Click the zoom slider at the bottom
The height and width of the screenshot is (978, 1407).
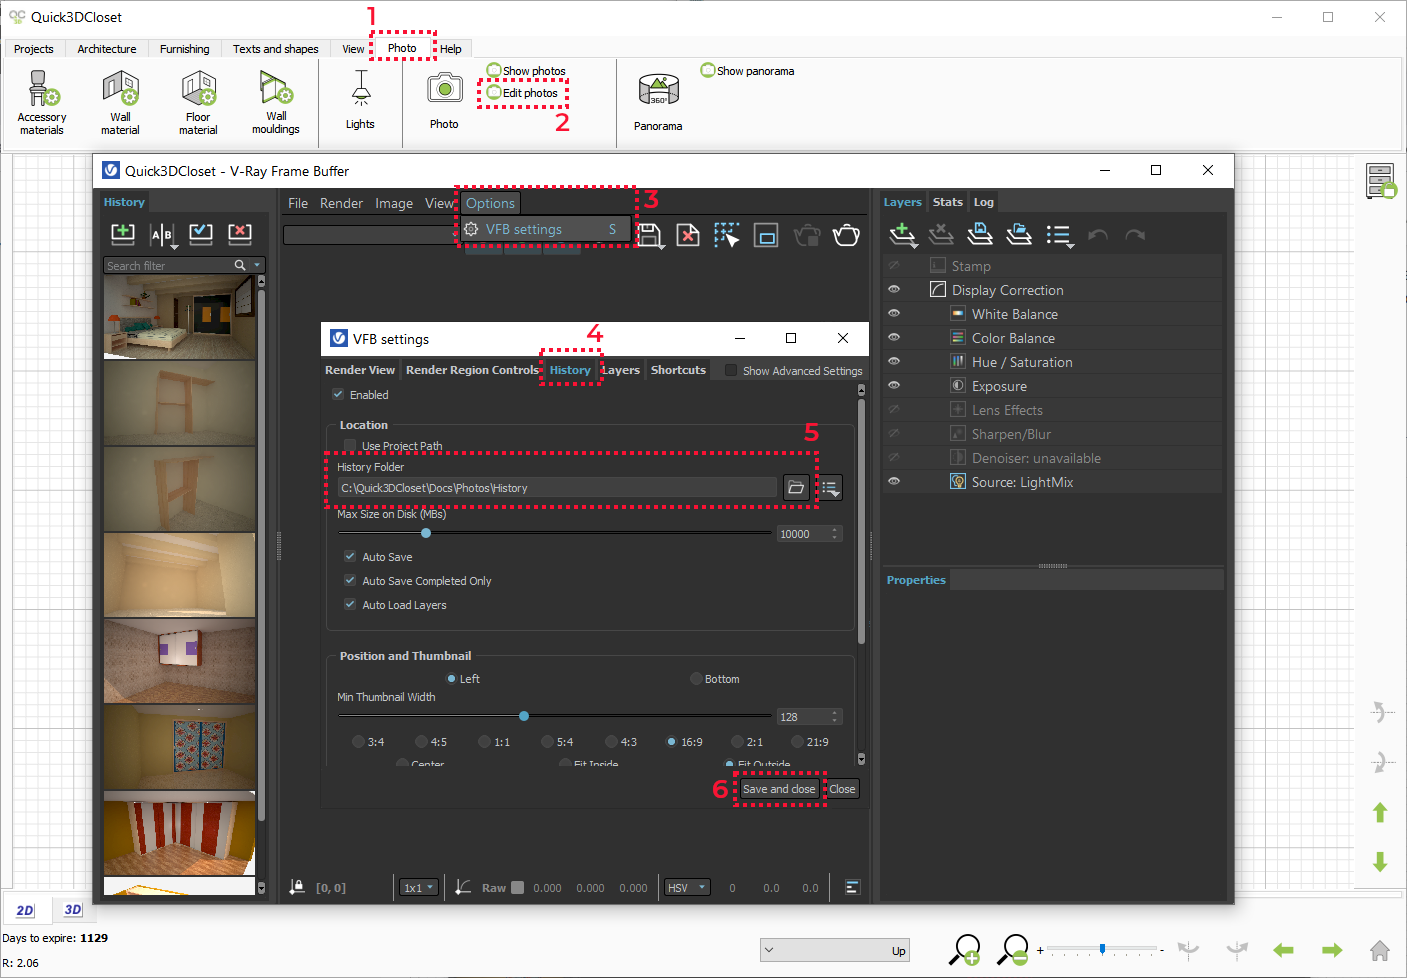coord(1102,949)
